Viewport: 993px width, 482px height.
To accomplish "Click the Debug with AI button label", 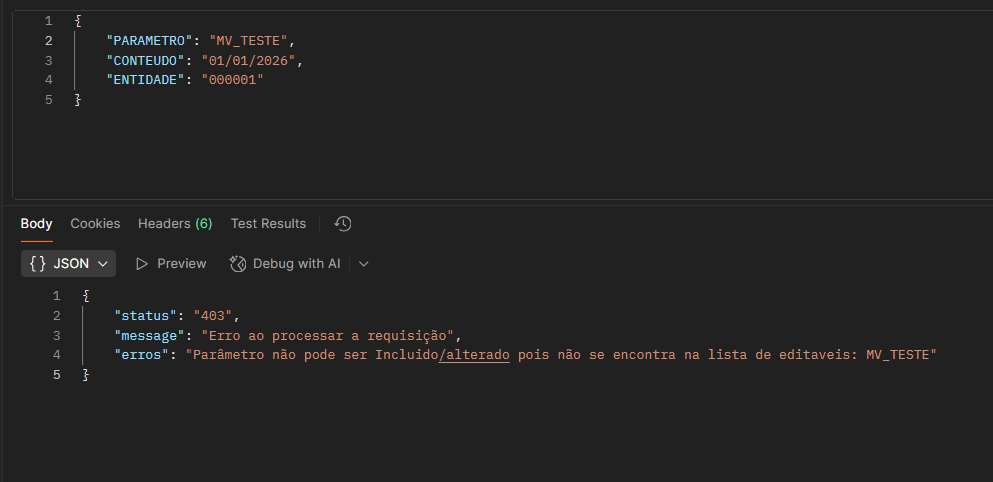I will coord(296,264).
